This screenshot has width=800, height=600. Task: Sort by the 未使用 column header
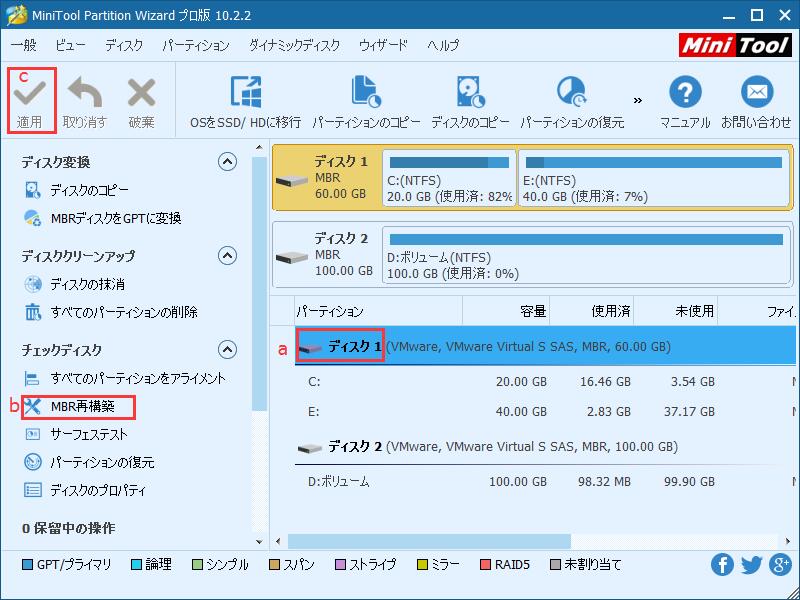(676, 311)
